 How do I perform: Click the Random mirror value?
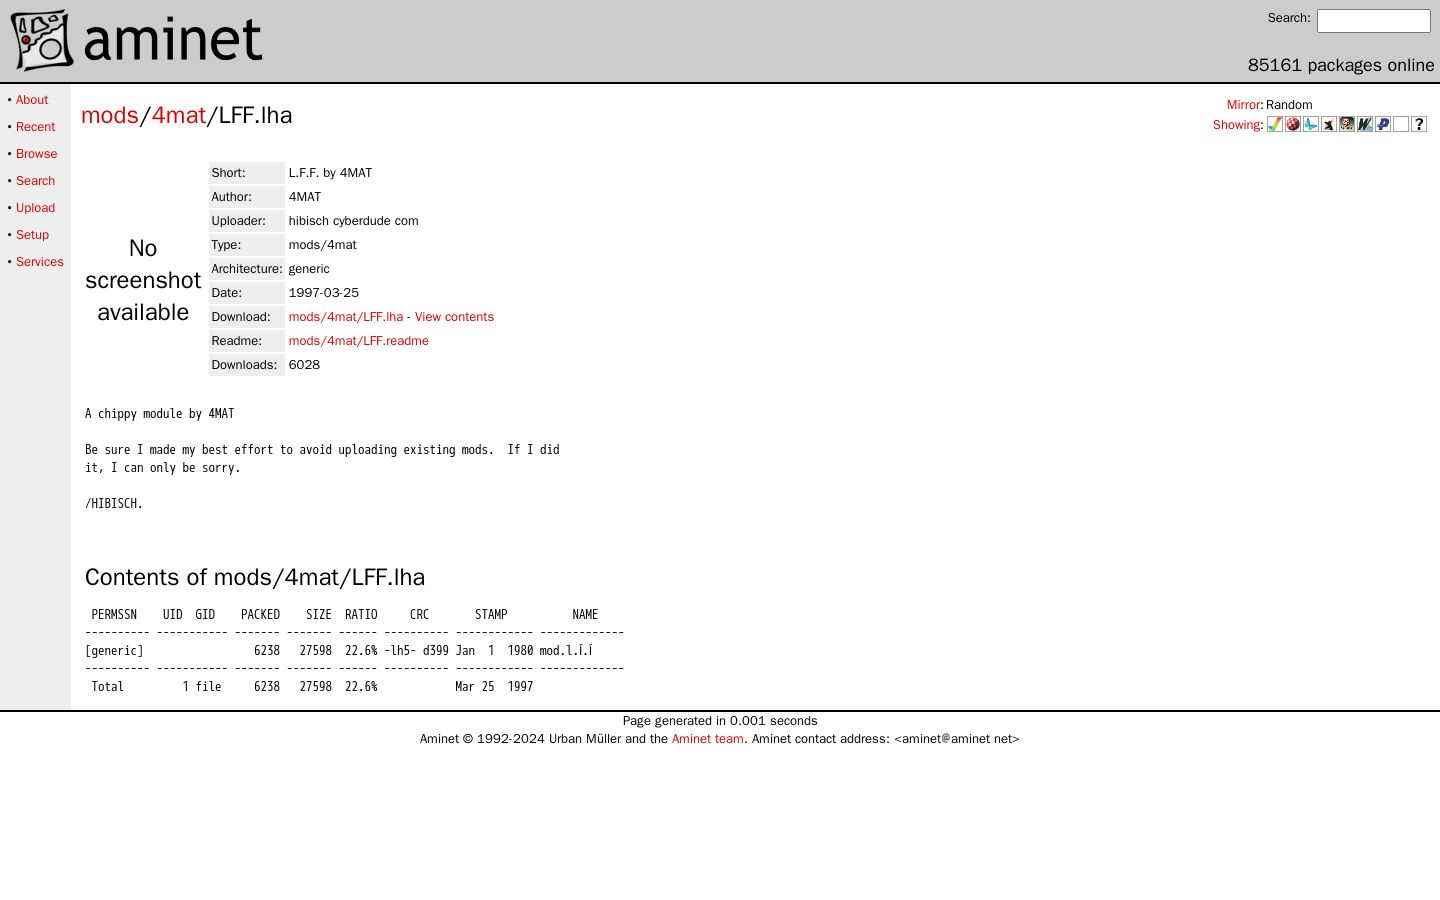pos(1289,105)
